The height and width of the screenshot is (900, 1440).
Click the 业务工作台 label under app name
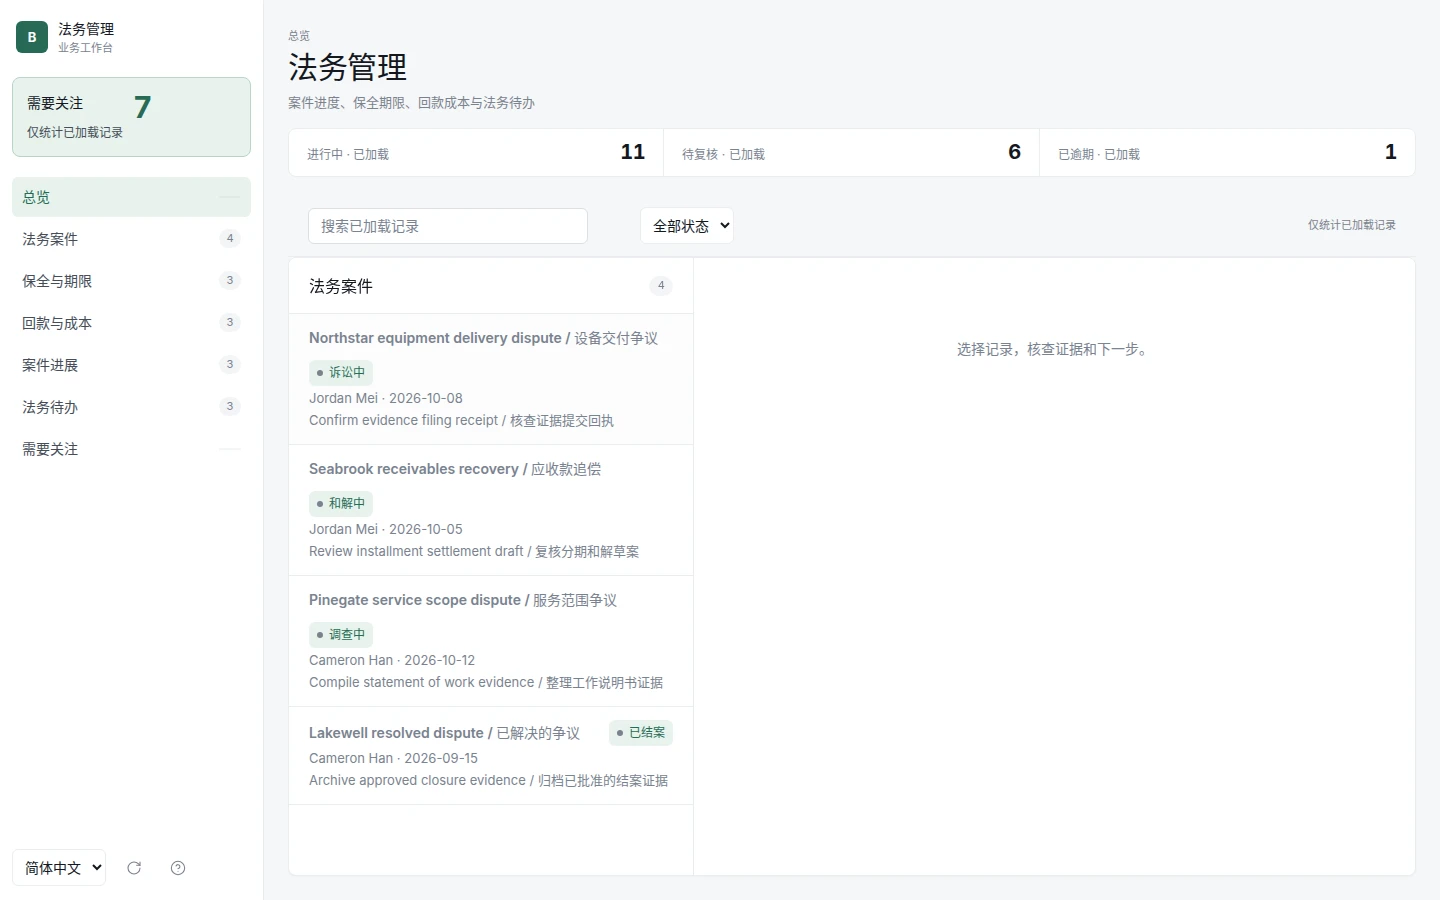tap(85, 47)
